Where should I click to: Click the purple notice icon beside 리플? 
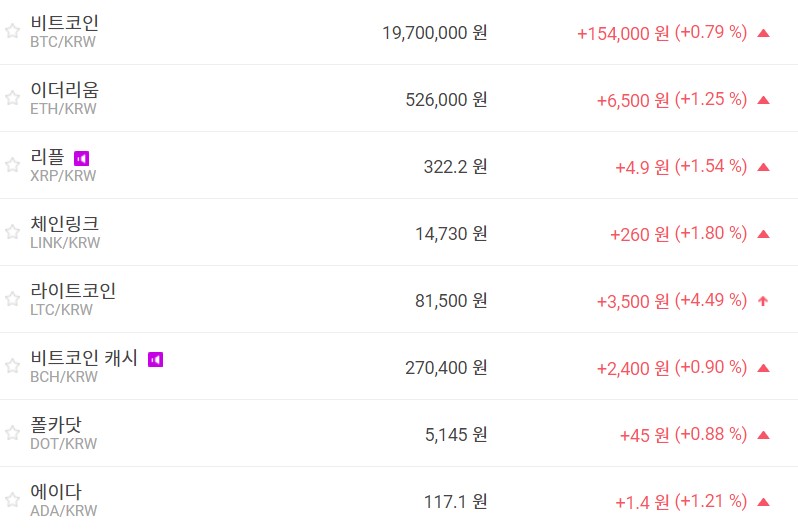pyautogui.click(x=82, y=158)
